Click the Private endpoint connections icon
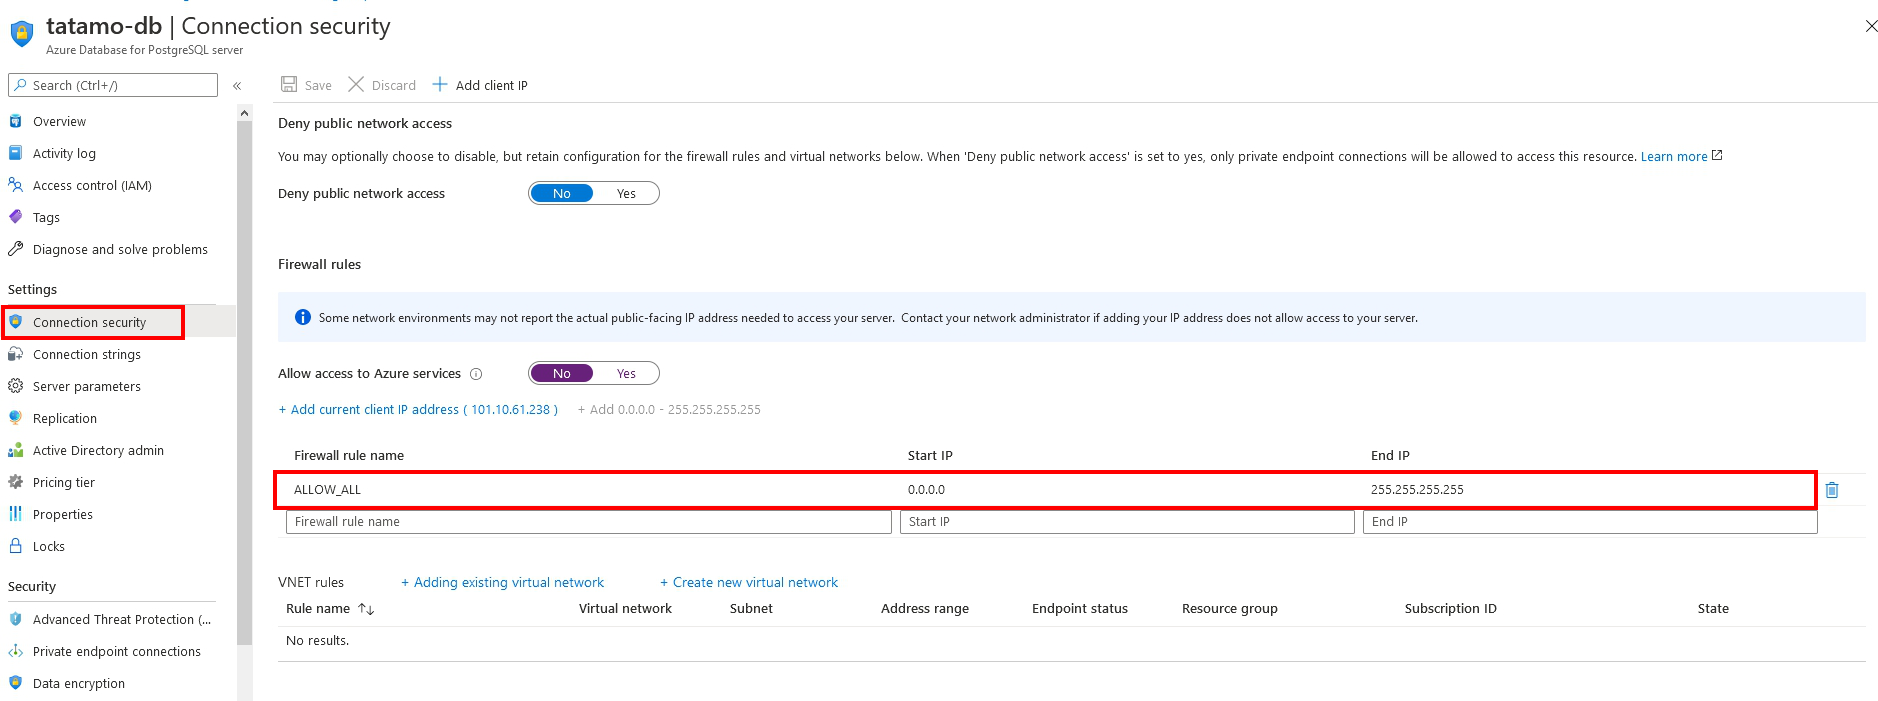1878x701 pixels. [16, 651]
